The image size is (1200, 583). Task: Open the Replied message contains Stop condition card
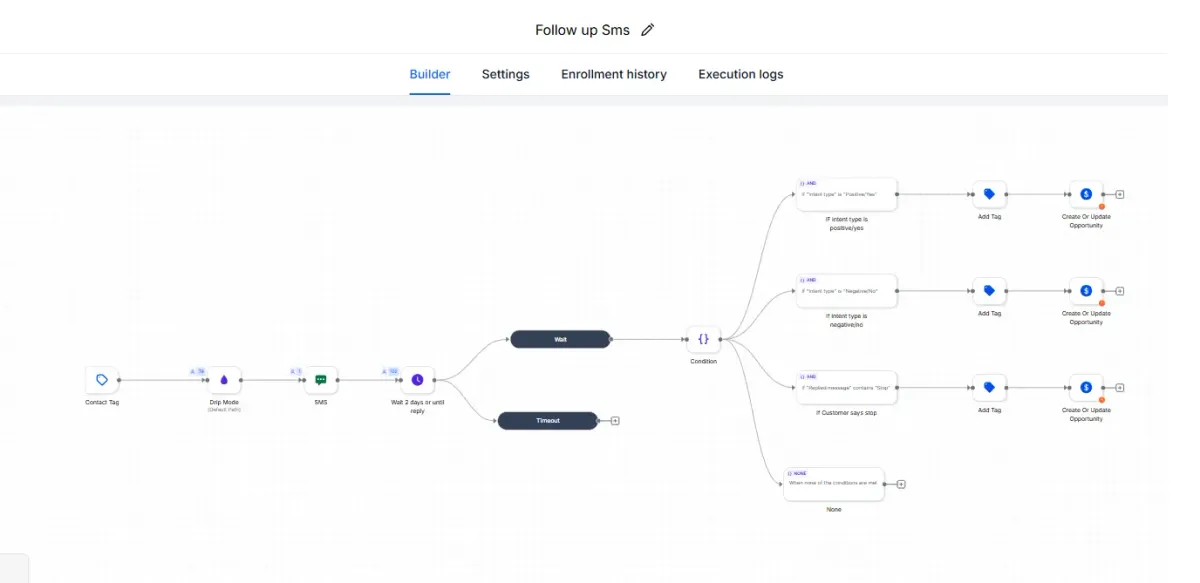pyautogui.click(x=847, y=388)
